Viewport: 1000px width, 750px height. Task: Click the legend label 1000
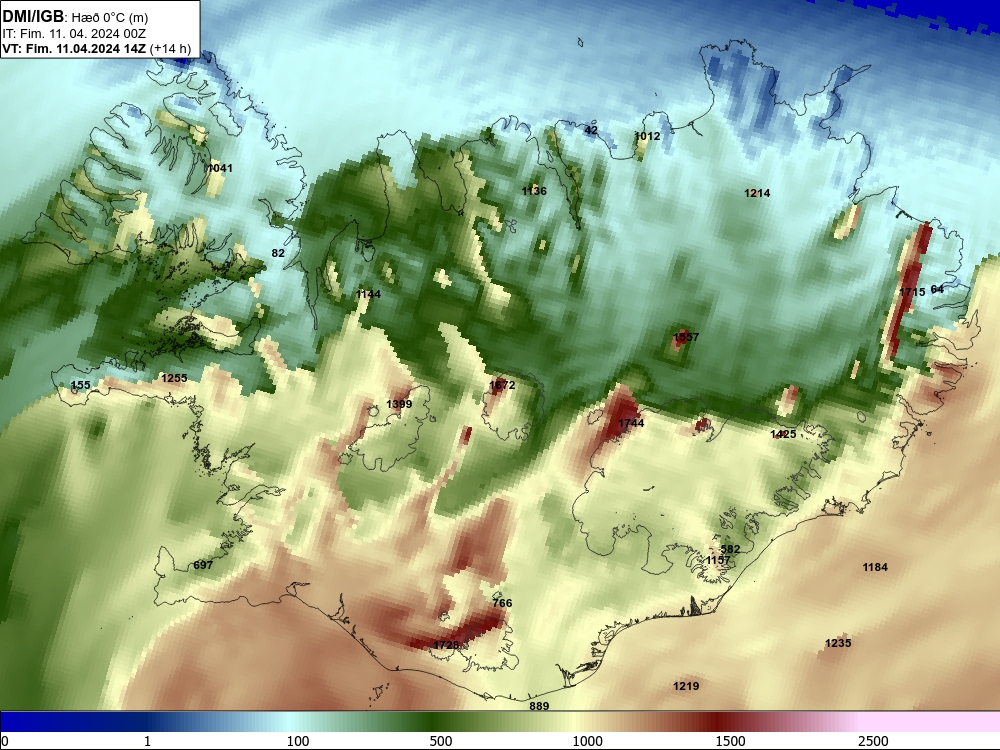(x=587, y=741)
